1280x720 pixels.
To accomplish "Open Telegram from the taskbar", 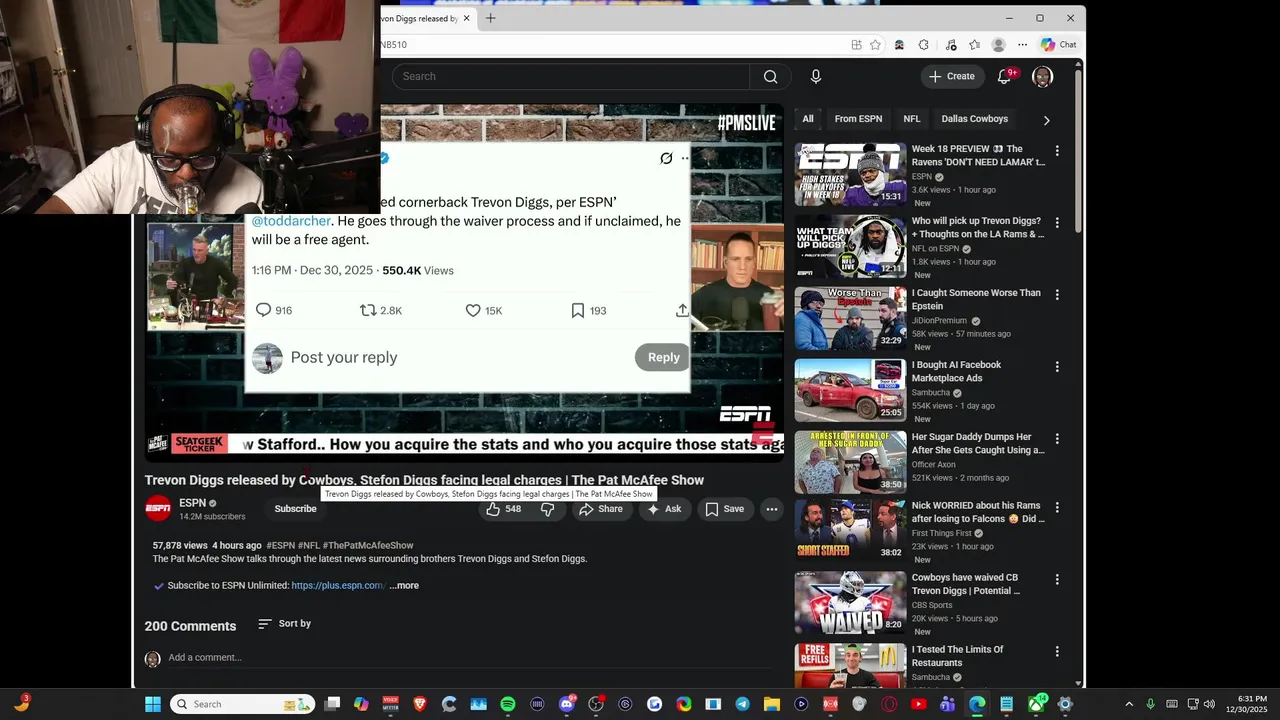I will pyautogui.click(x=742, y=704).
